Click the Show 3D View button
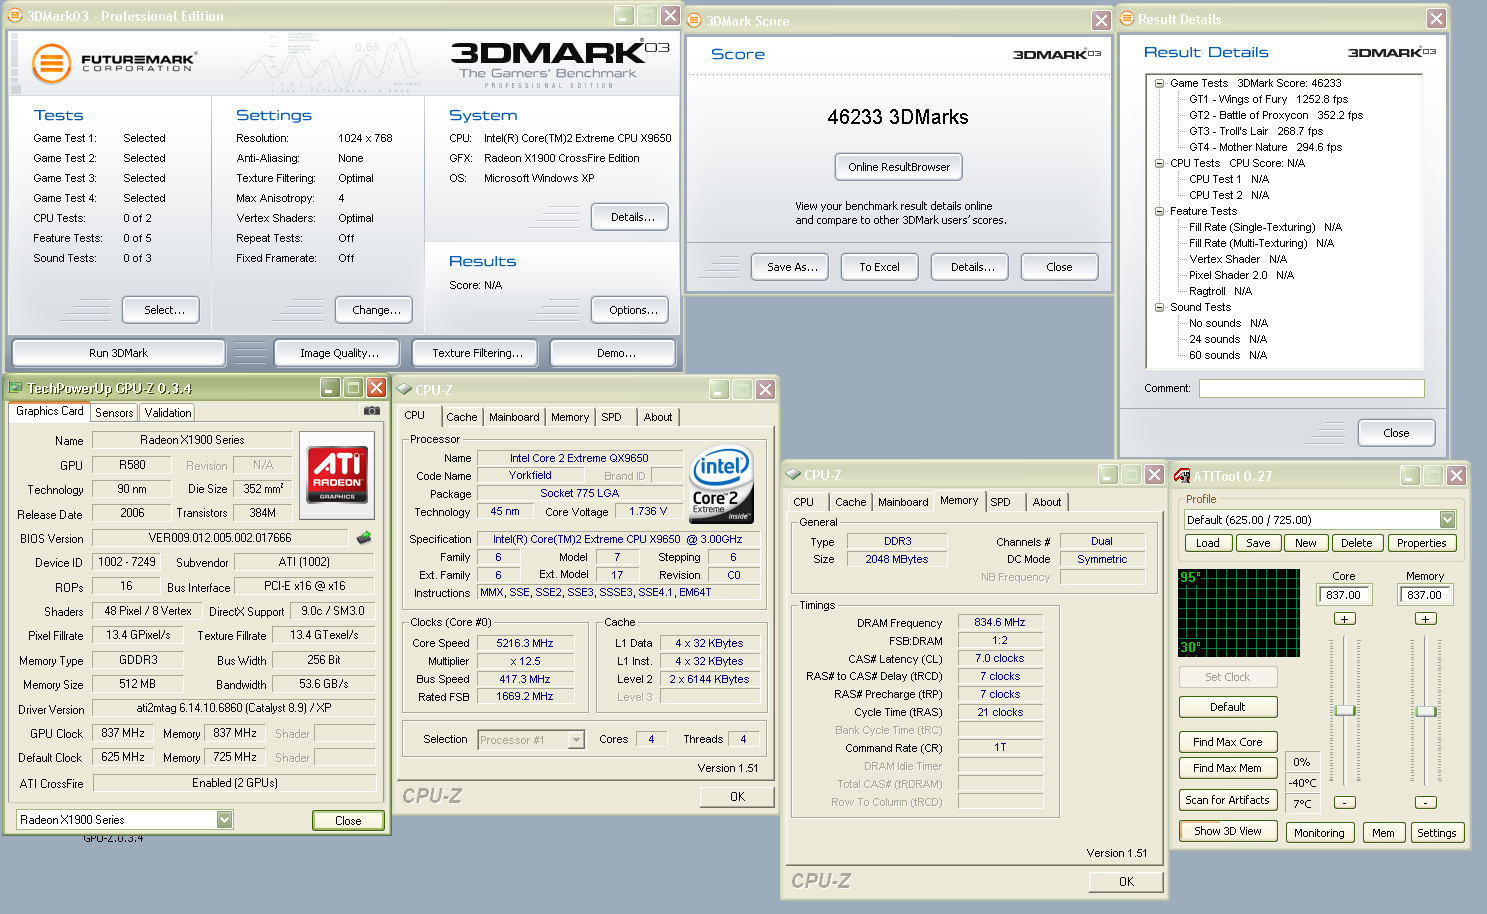Viewport: 1487px width, 914px height. (1227, 831)
